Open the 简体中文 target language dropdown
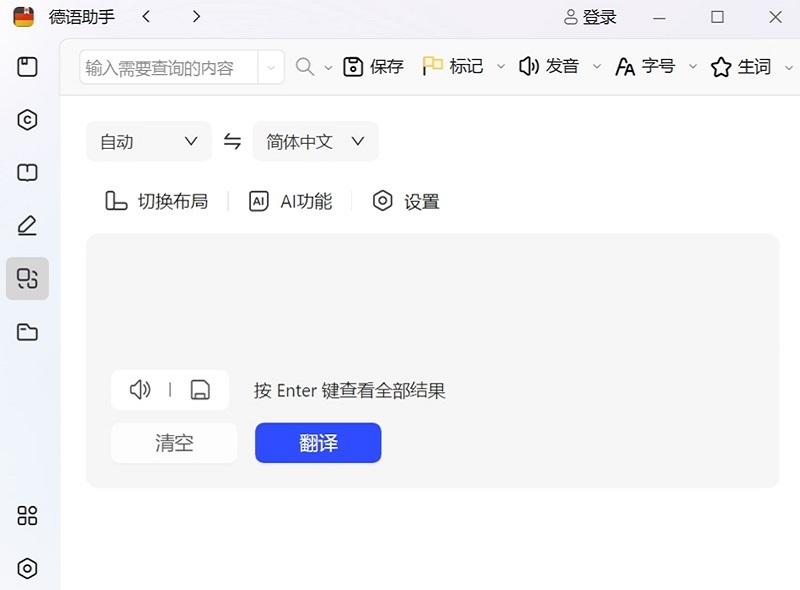 315,142
